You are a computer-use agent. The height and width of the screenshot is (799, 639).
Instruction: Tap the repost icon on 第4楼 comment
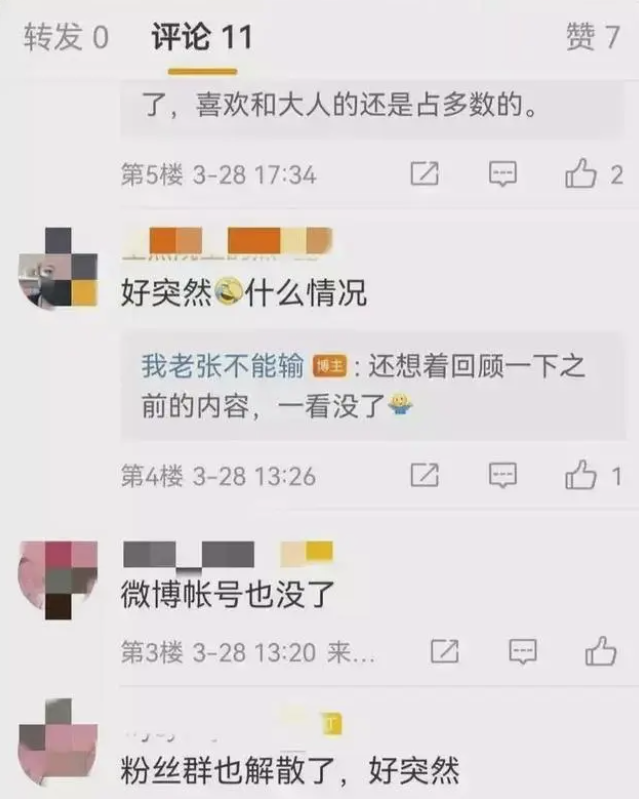click(424, 475)
